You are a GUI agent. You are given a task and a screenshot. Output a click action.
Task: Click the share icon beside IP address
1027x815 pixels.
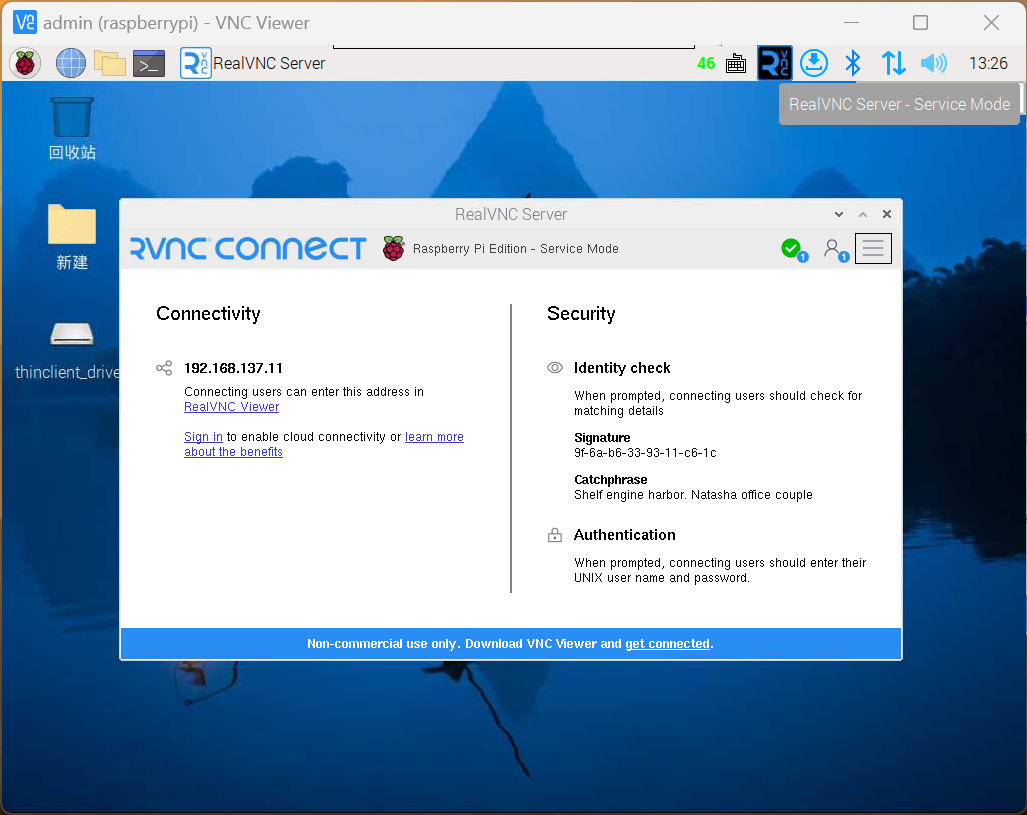point(164,368)
